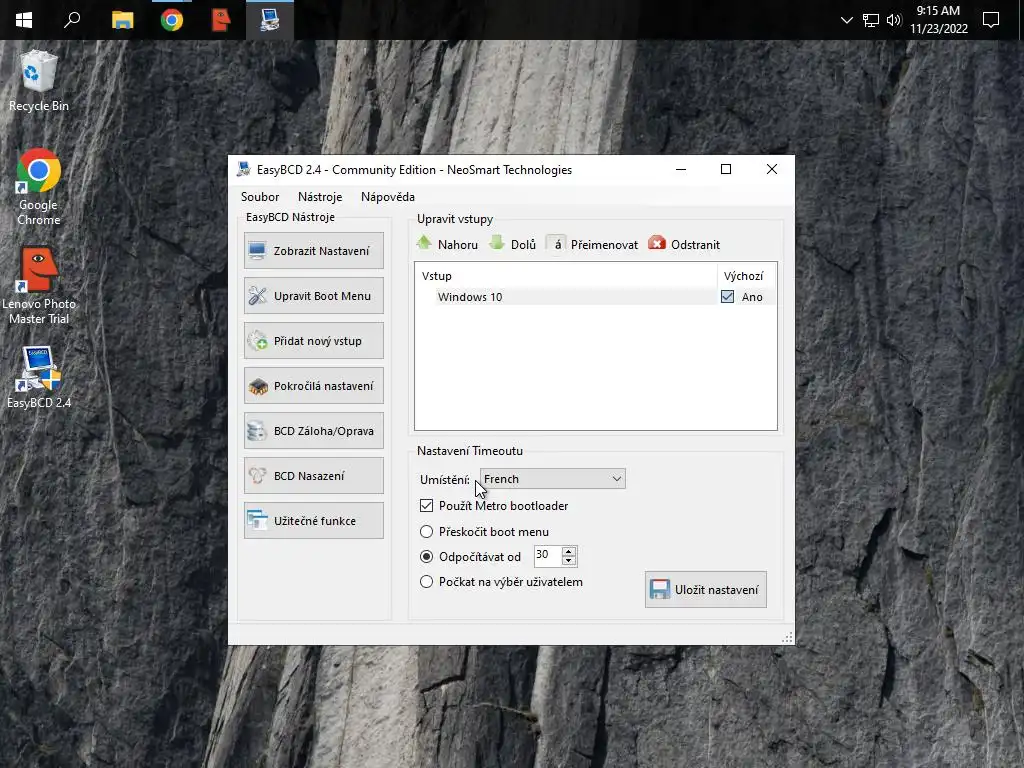Click EasyBCD taskbar icon
1024x768 pixels.
pyautogui.click(x=270, y=20)
